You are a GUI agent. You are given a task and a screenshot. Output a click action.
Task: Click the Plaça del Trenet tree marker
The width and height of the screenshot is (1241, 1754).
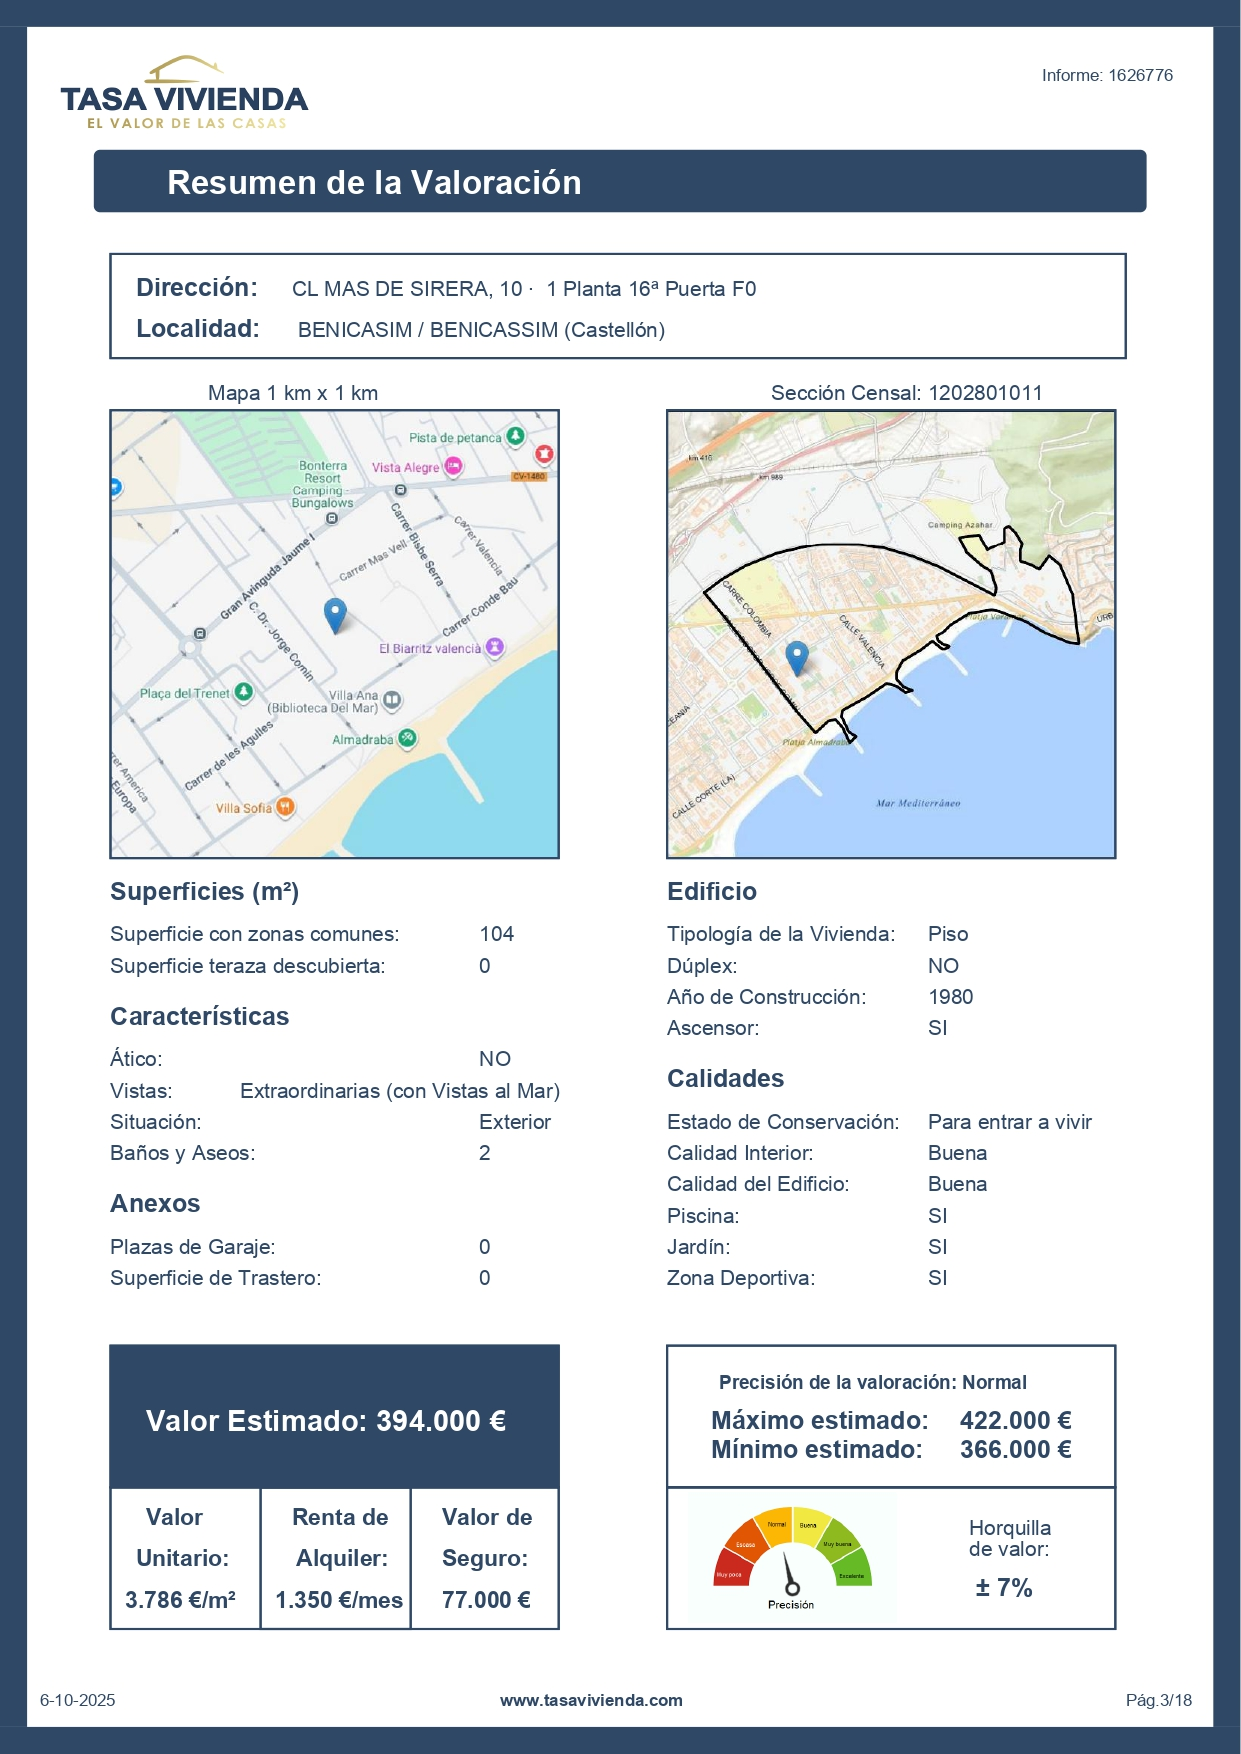point(243,692)
